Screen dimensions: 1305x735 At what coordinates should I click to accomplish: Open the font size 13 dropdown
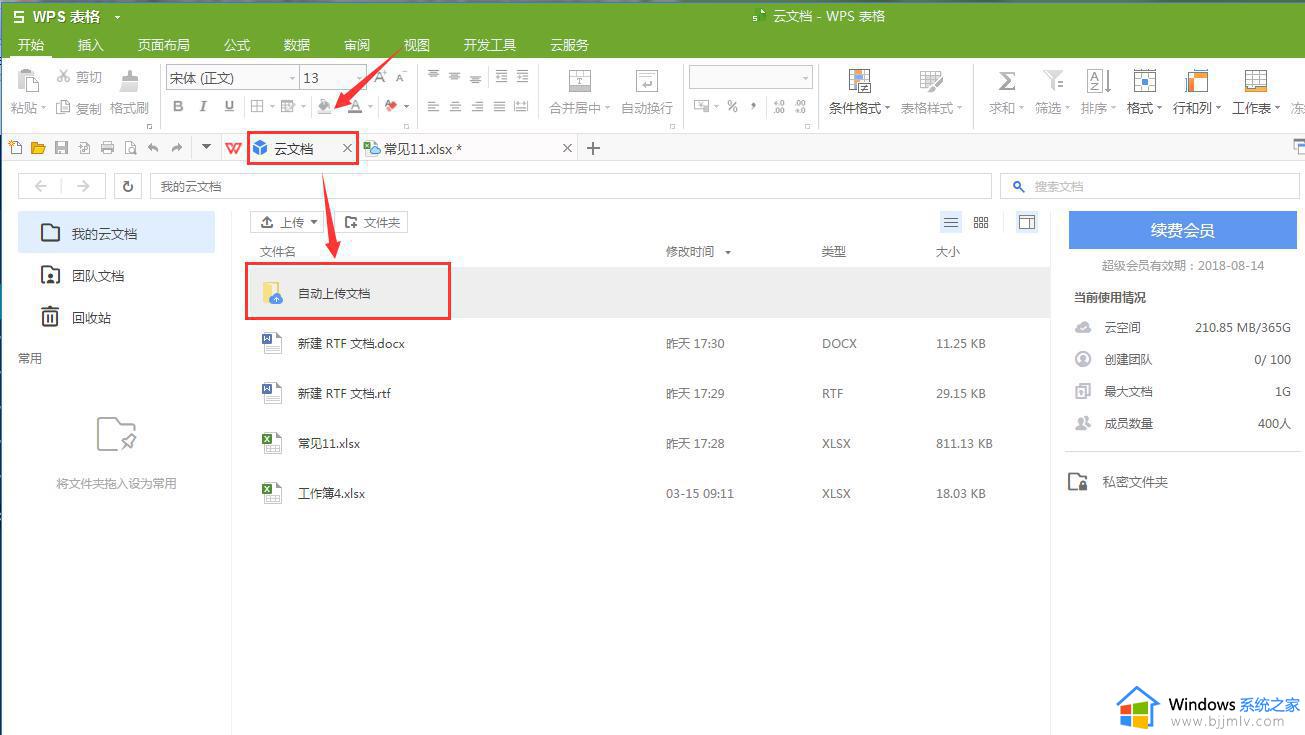pos(360,78)
